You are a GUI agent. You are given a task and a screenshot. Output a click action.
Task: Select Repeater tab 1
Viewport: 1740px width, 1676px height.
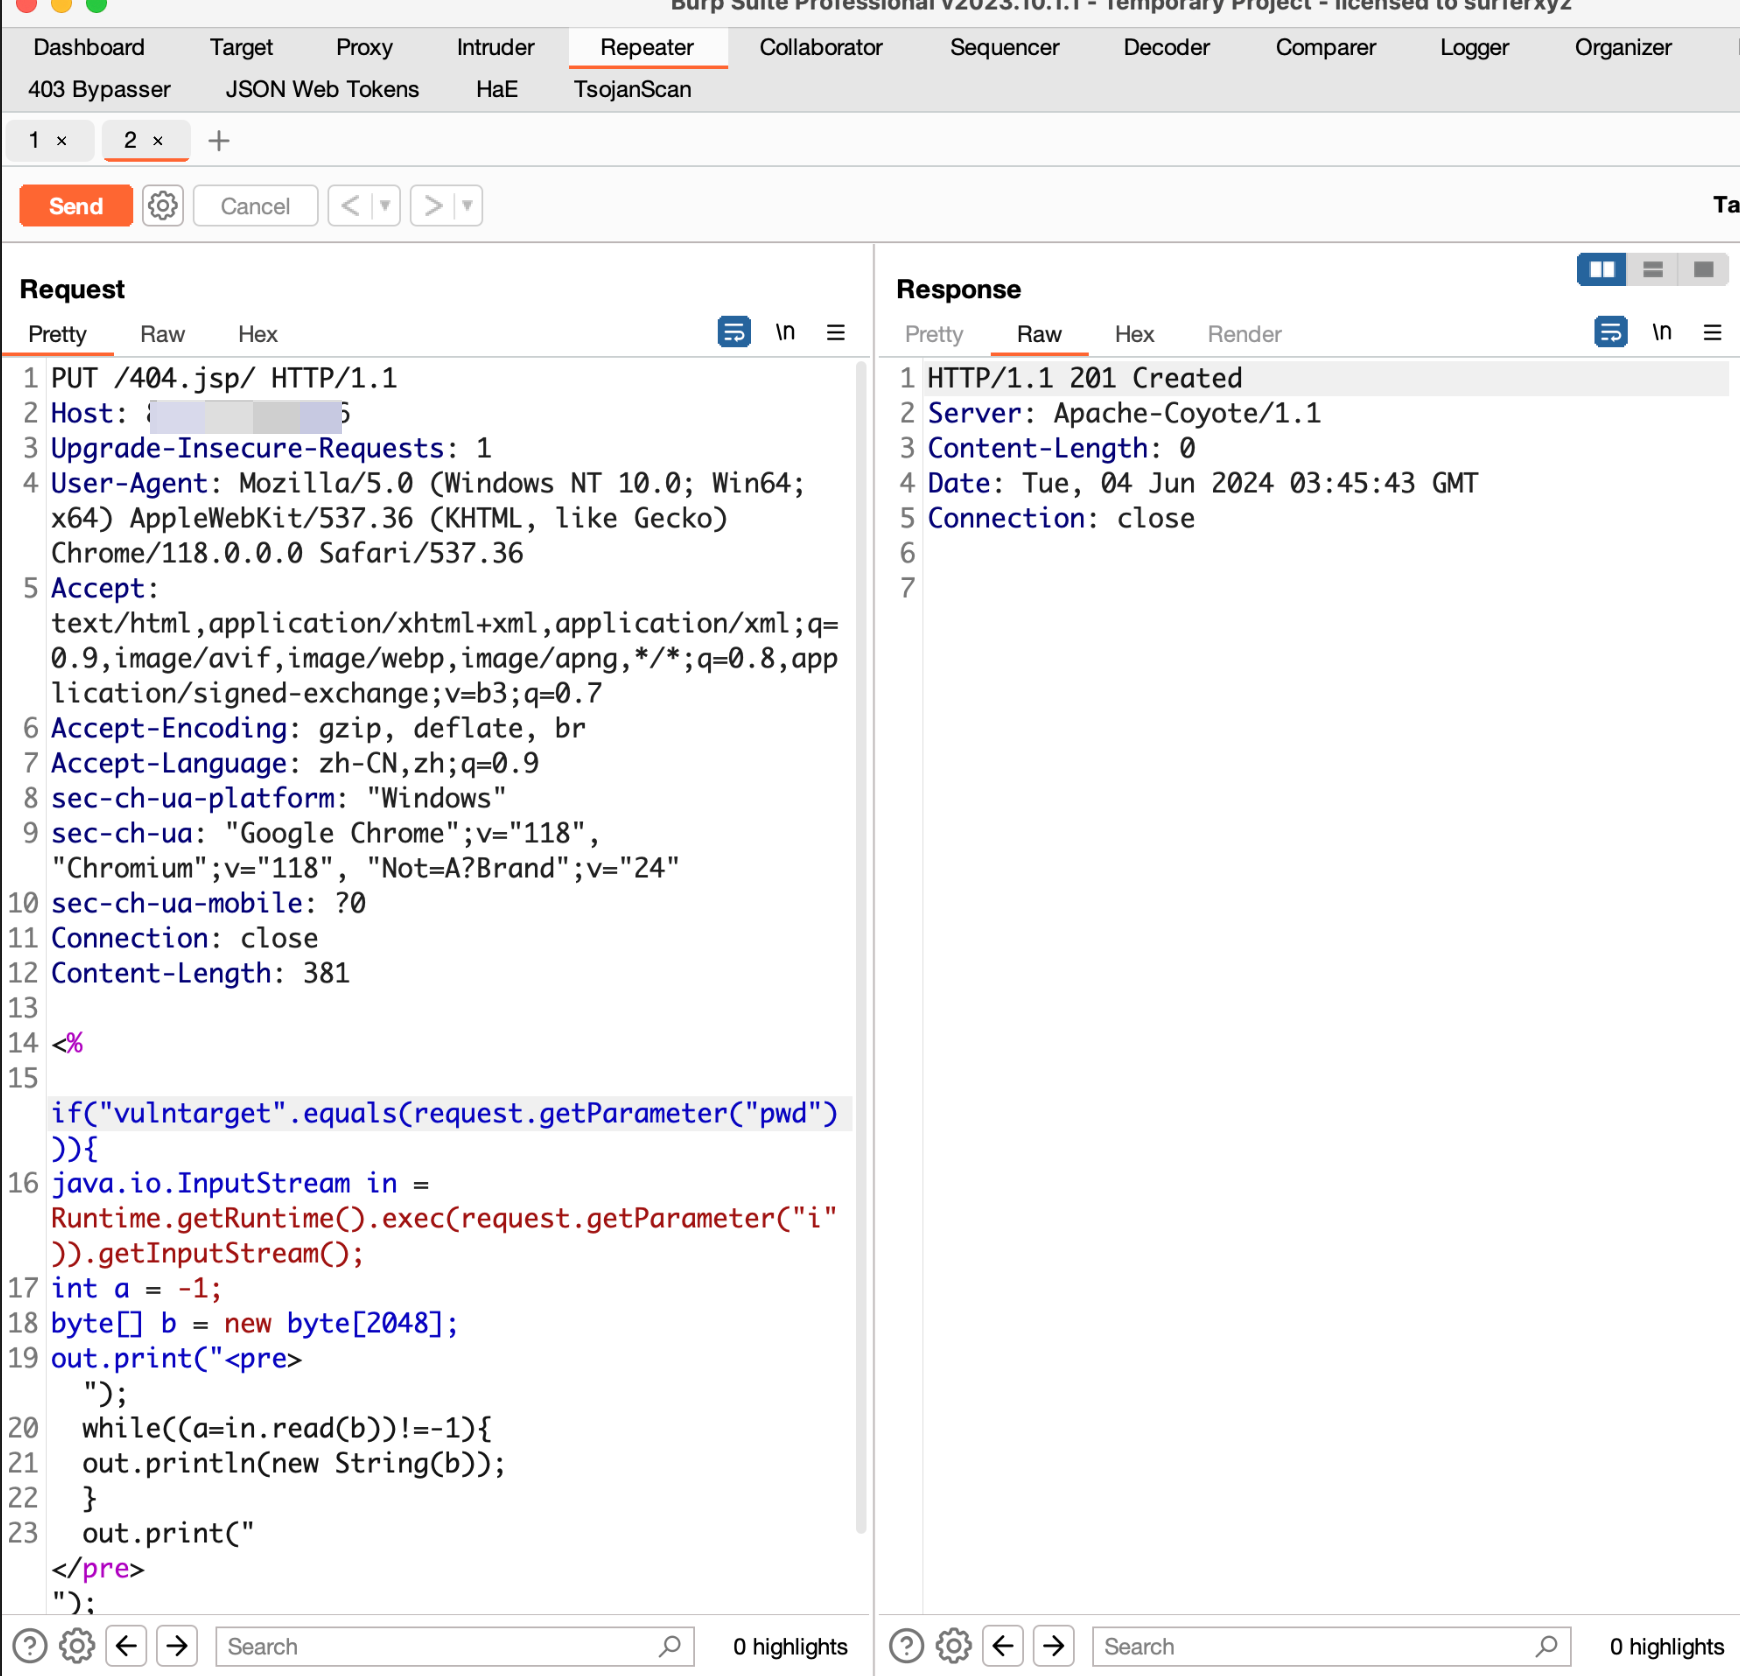click(x=34, y=141)
